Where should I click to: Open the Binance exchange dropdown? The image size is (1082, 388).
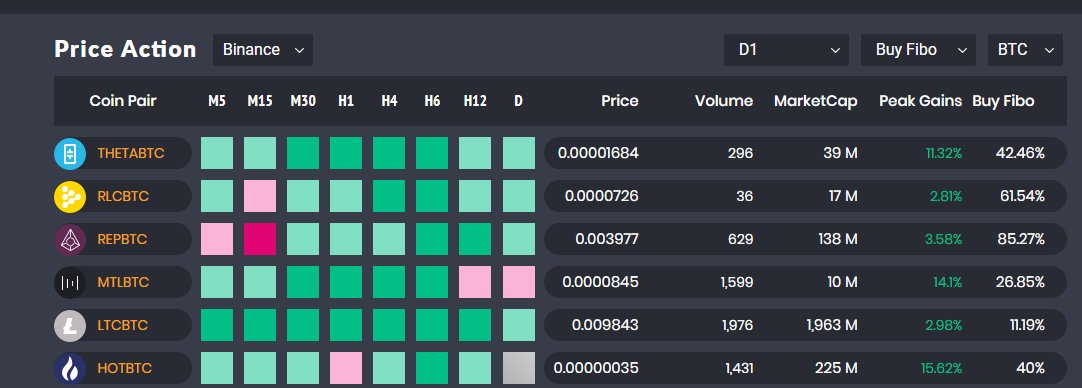[x=263, y=50]
